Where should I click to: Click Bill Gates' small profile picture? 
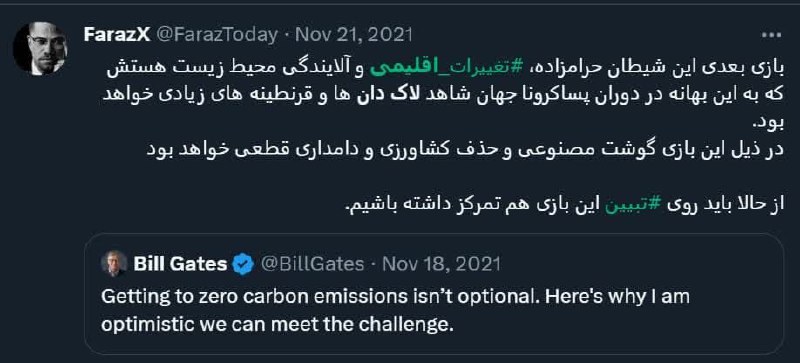pos(114,264)
